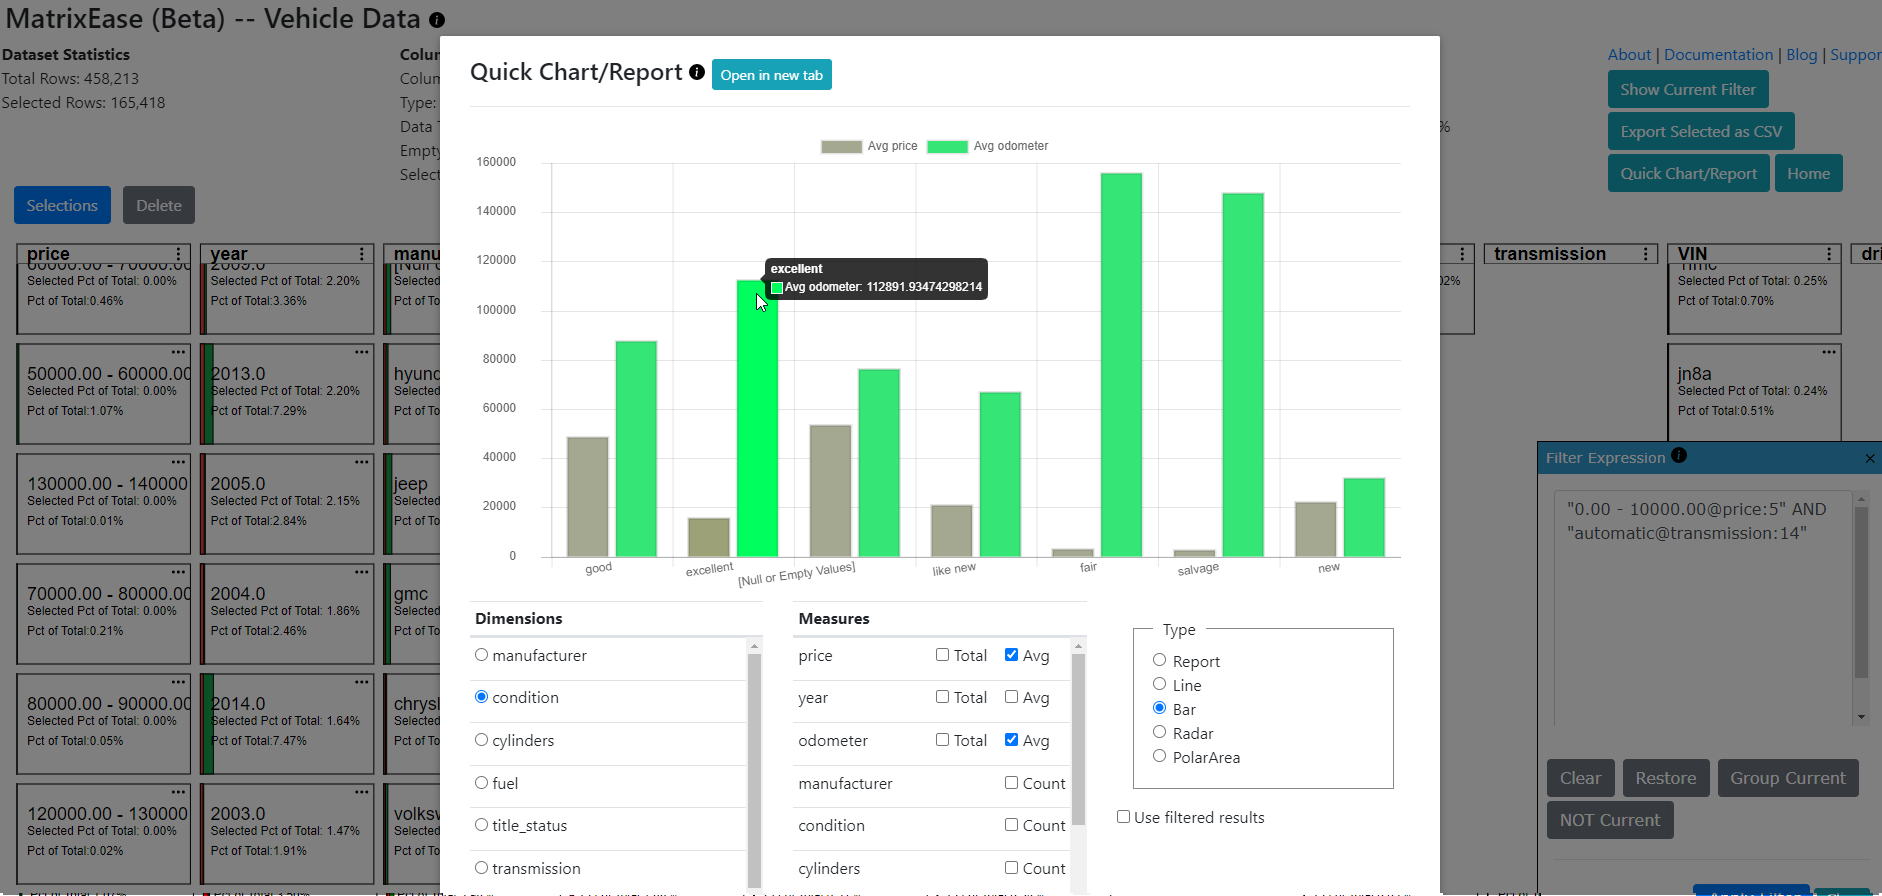The image size is (1882, 896).
Task: Click Filter Expression info icon
Action: pyautogui.click(x=1679, y=456)
